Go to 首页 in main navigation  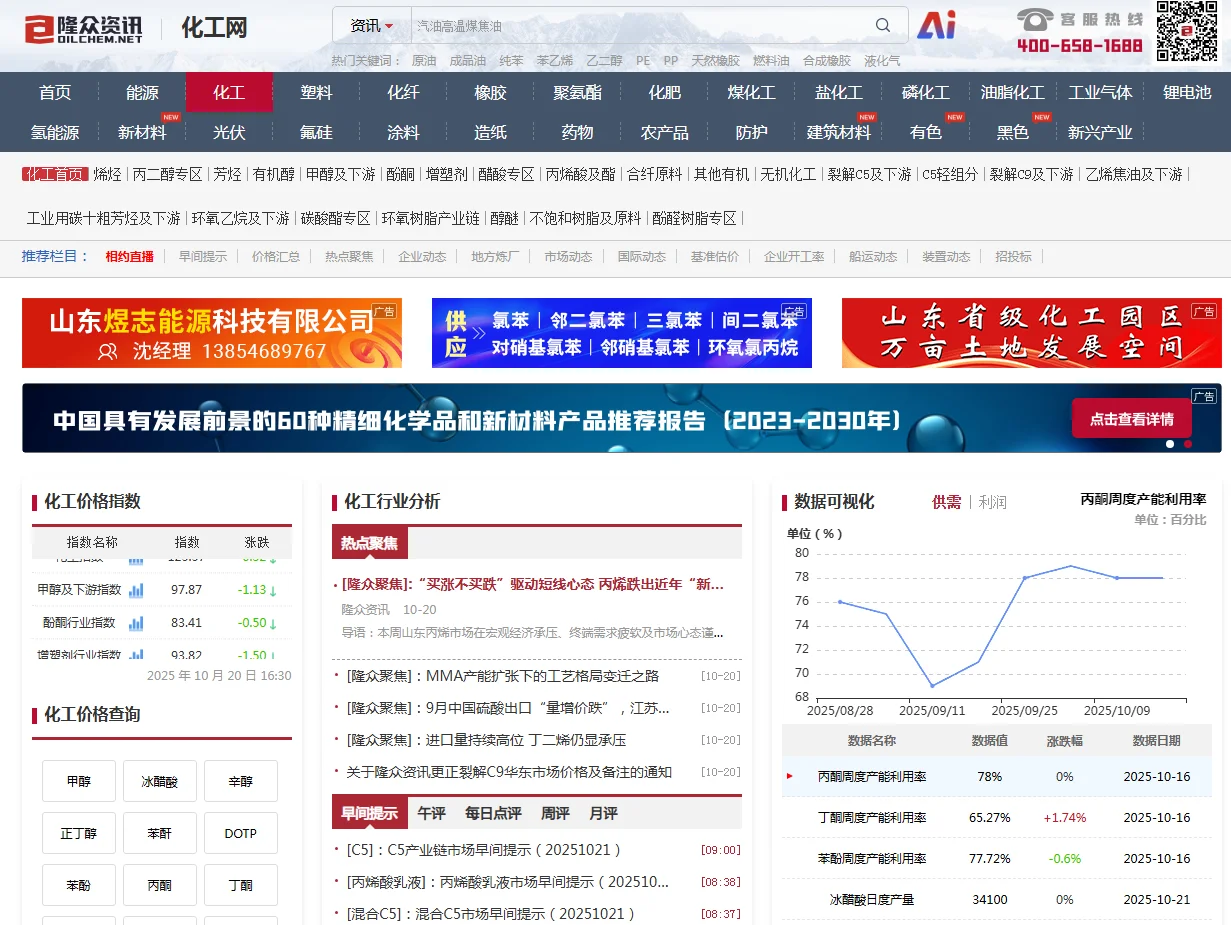pyautogui.click(x=55, y=92)
